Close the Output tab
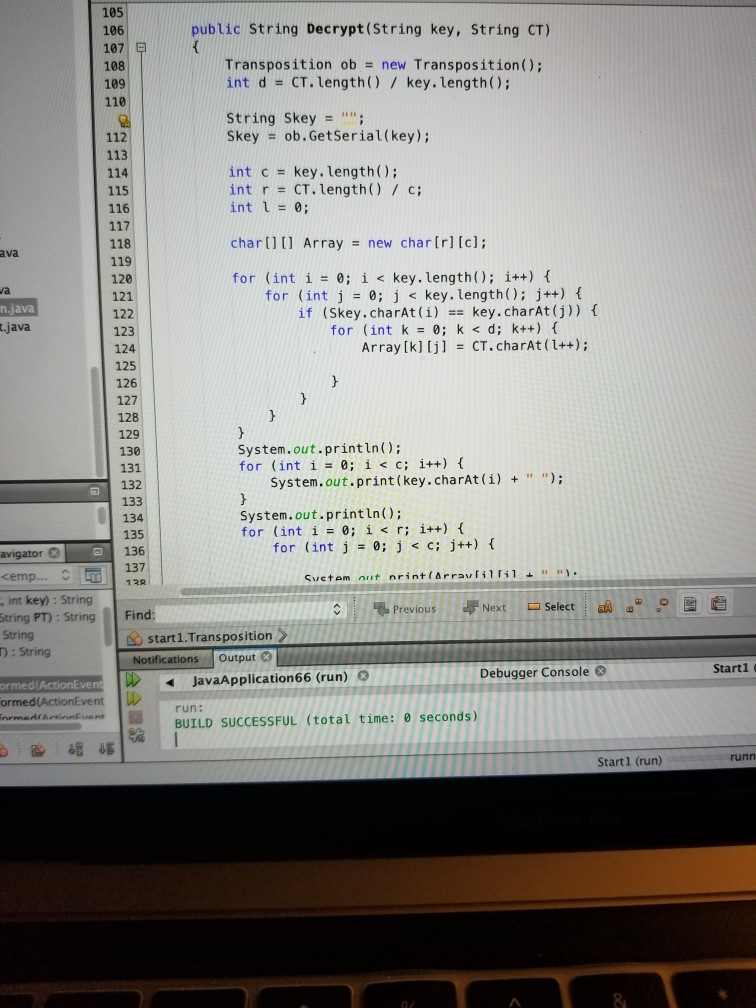 (x=266, y=657)
